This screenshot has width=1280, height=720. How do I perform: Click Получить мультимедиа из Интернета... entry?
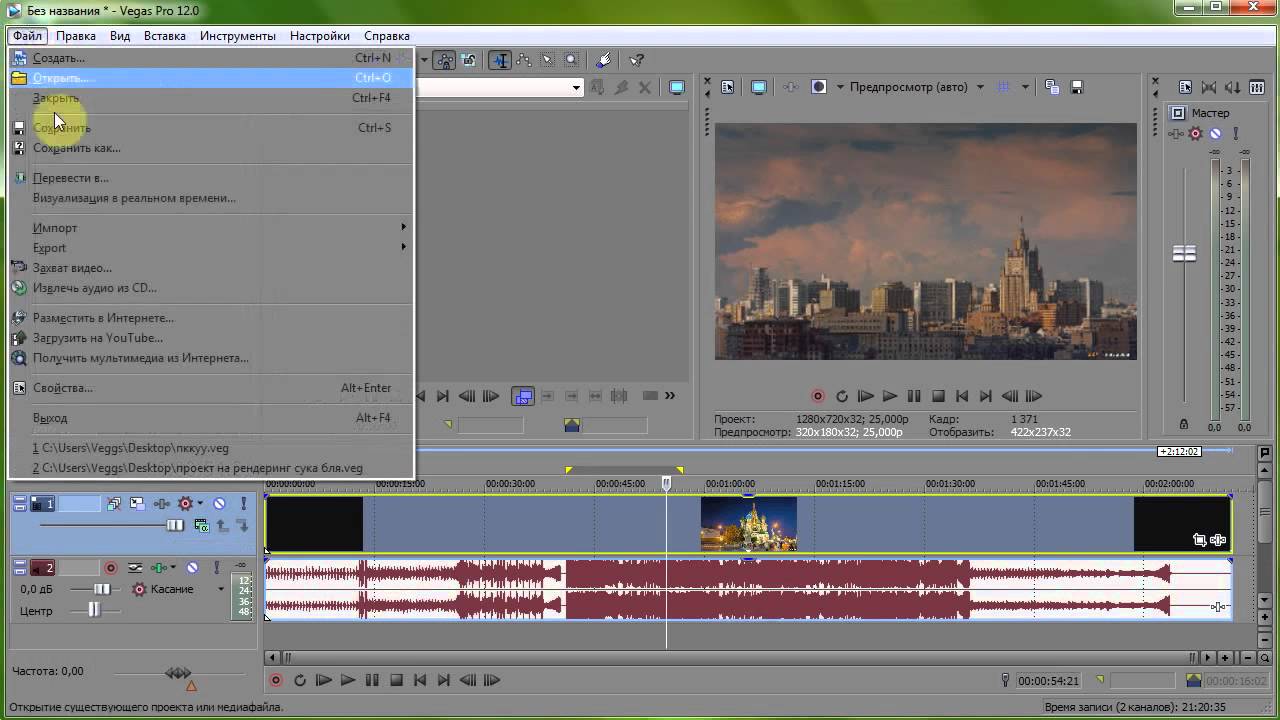coord(211,358)
